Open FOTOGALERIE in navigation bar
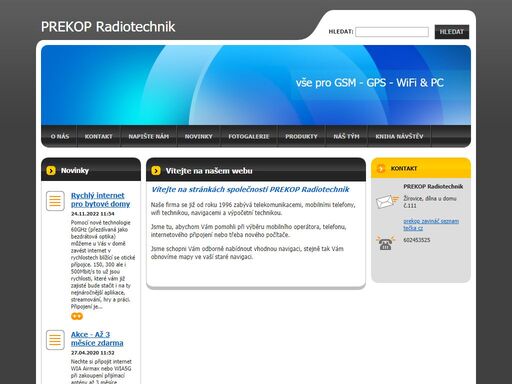Image resolution: width=512 pixels, height=384 pixels. click(x=249, y=136)
